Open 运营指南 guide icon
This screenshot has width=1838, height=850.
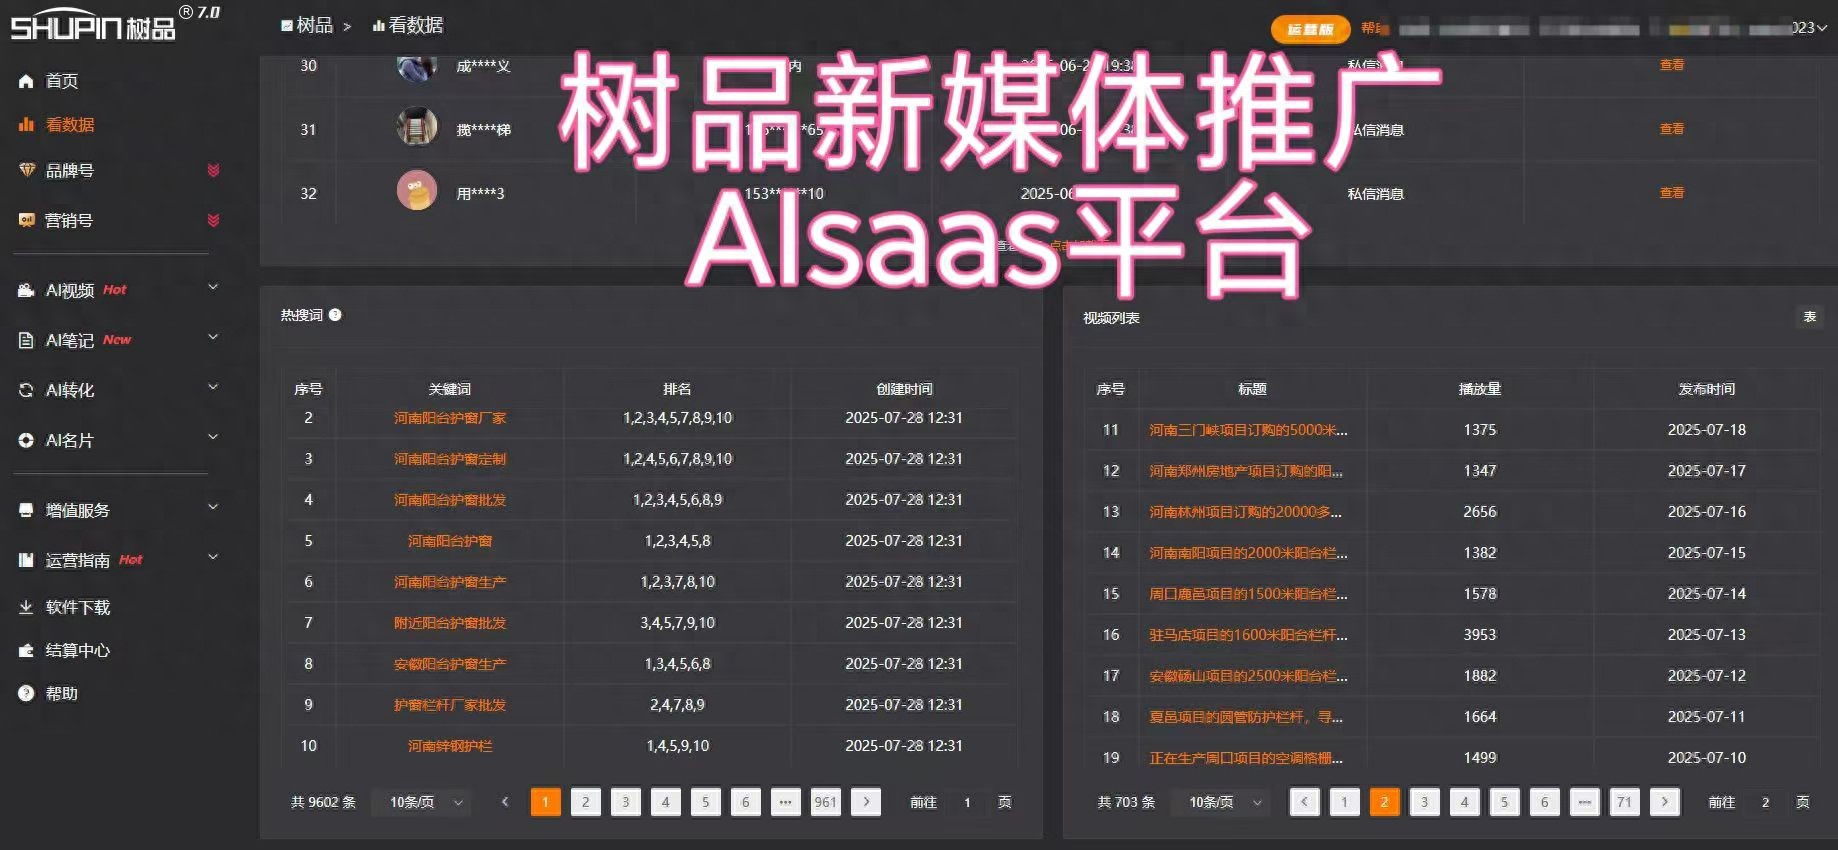coord(26,560)
